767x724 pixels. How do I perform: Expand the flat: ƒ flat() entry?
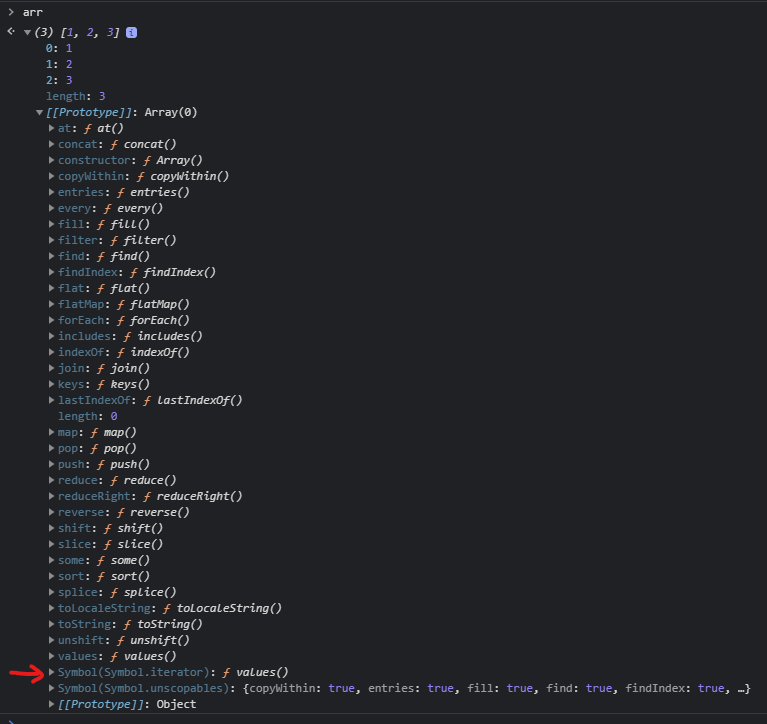coord(51,289)
